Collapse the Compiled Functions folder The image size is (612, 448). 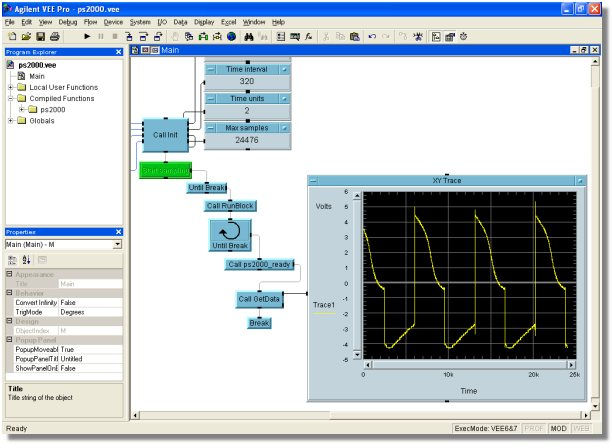pyautogui.click(x=11, y=98)
